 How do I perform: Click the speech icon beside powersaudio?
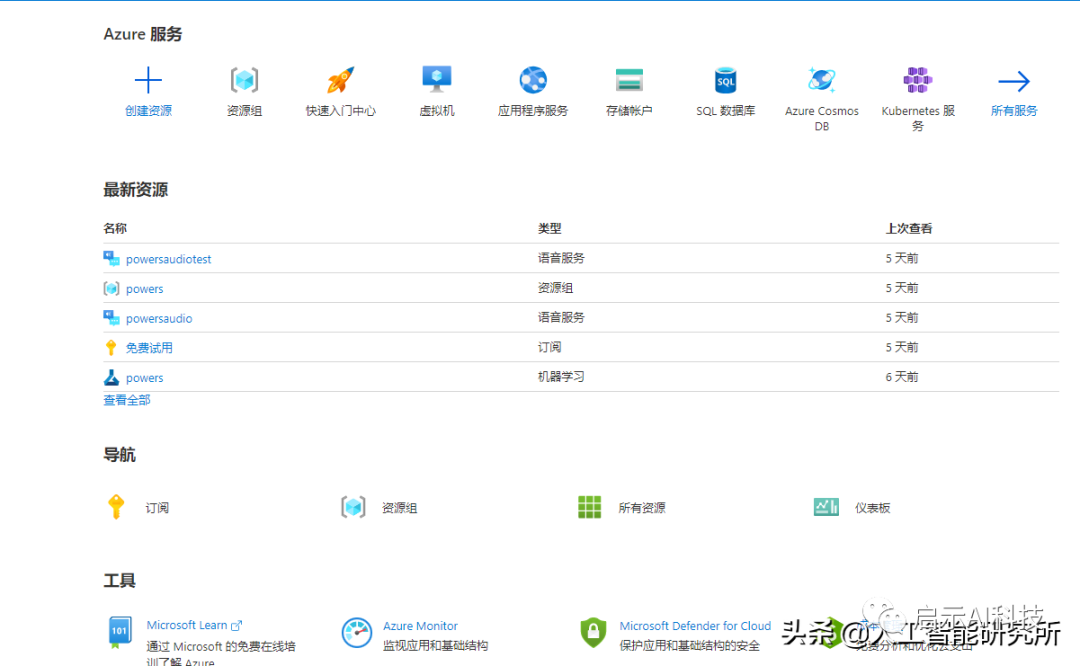[111, 318]
